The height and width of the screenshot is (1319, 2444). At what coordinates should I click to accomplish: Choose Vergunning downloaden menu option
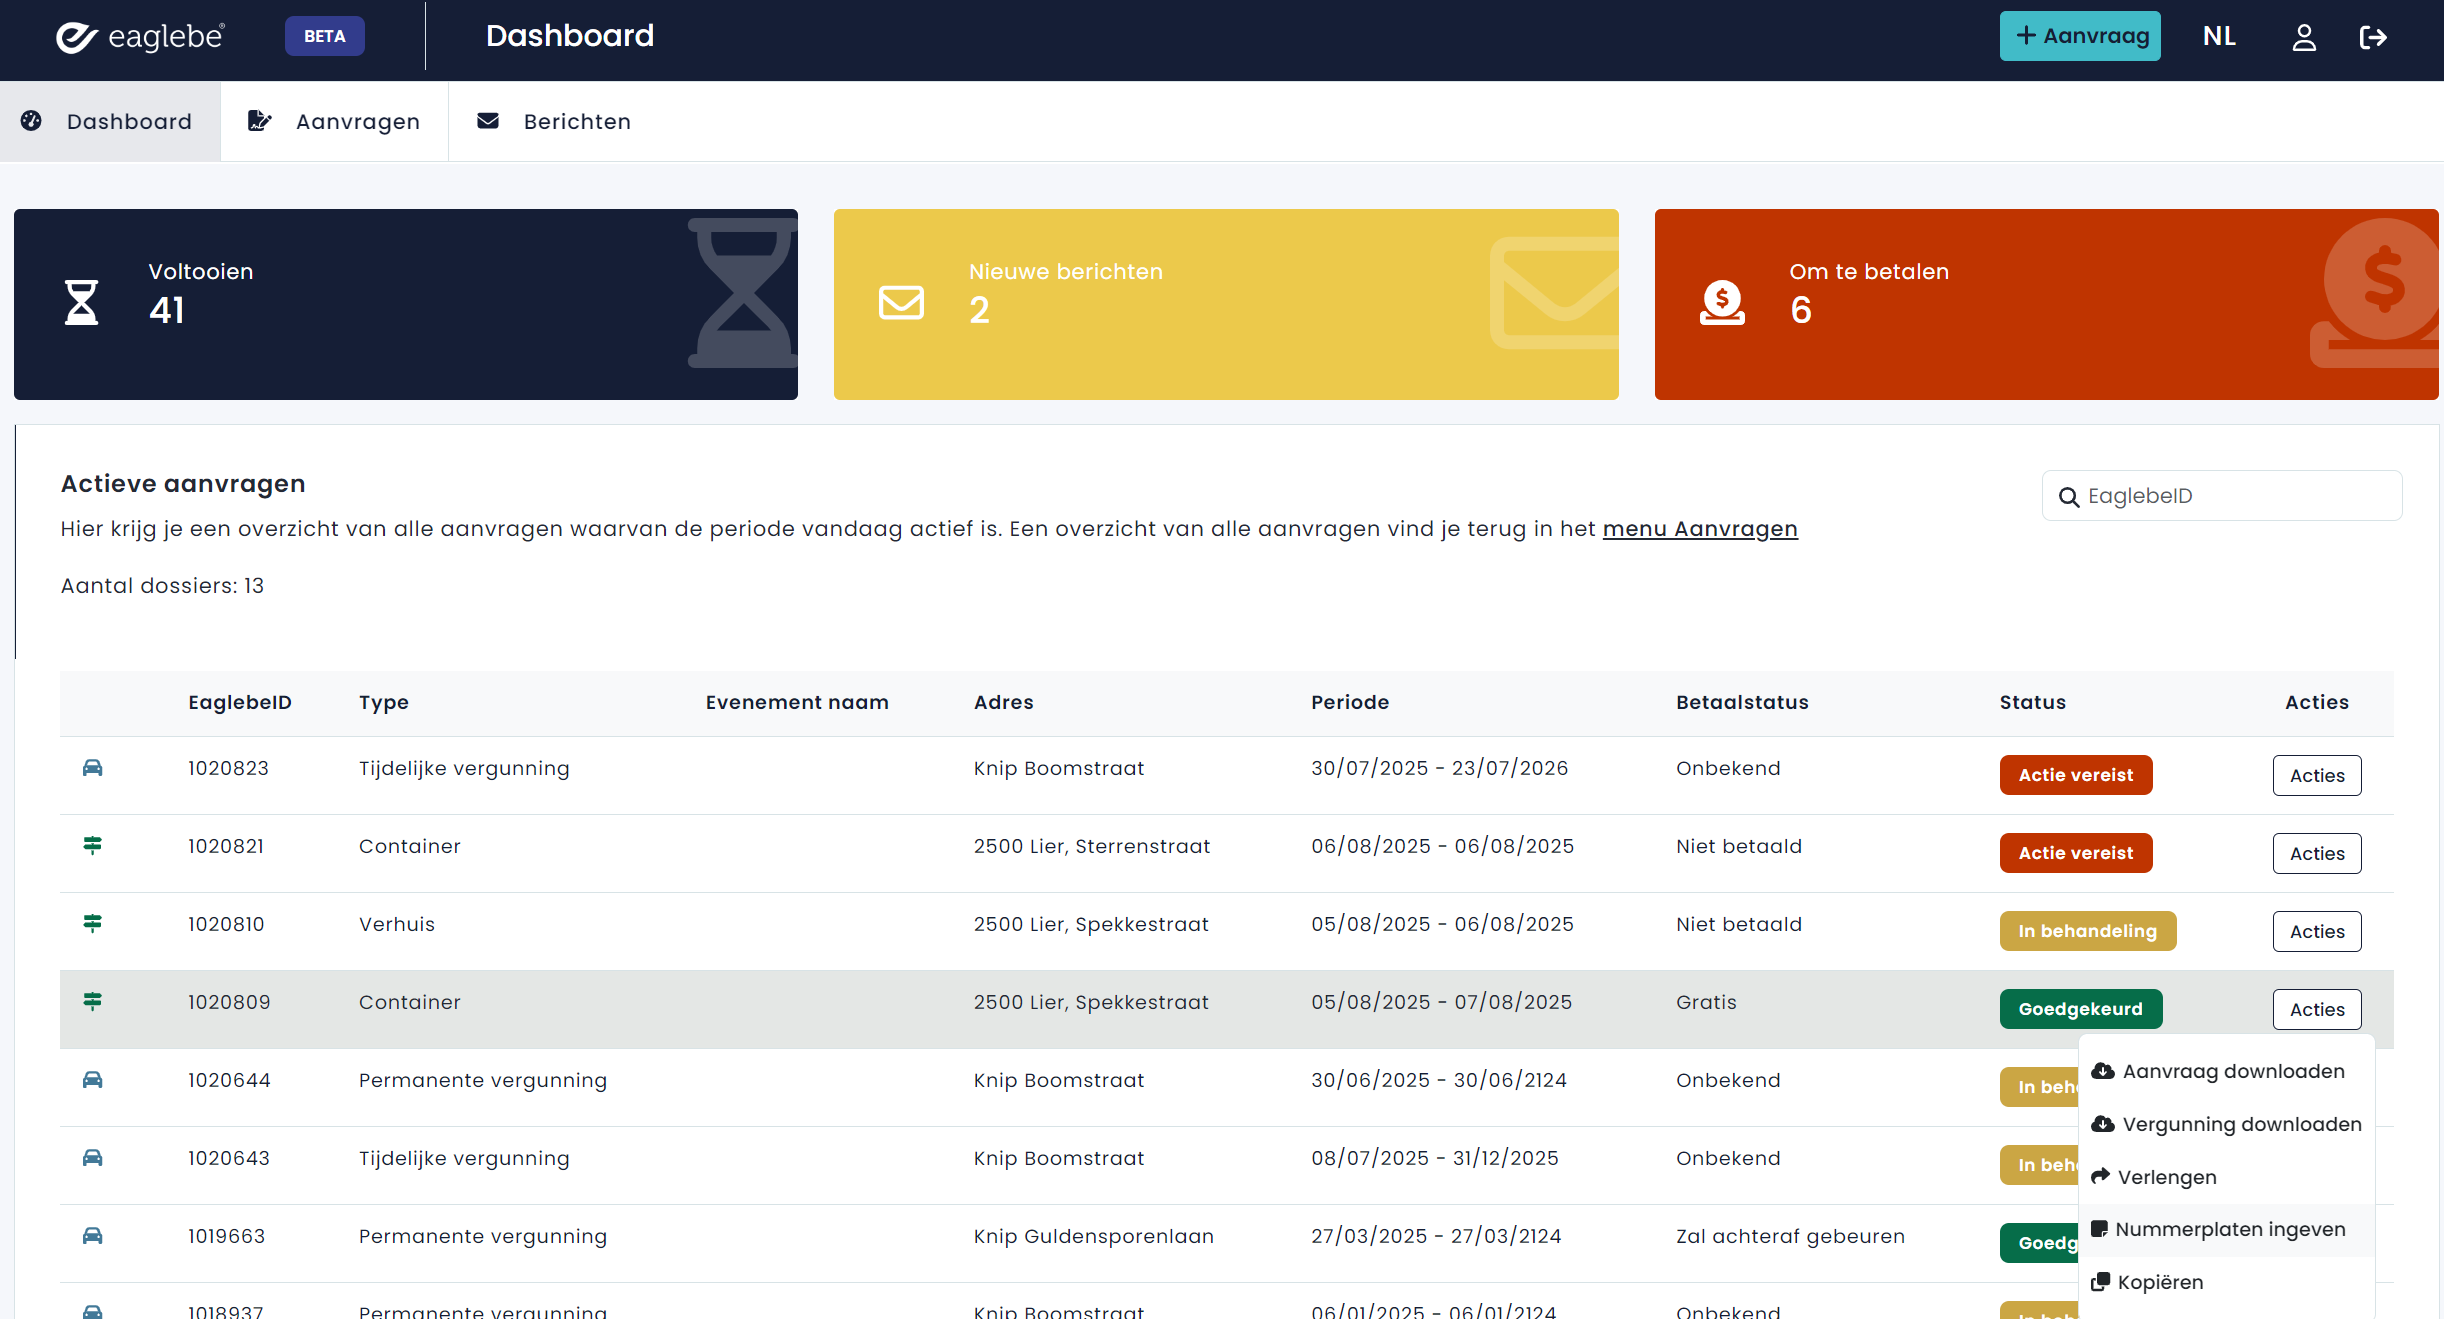[x=2241, y=1125]
